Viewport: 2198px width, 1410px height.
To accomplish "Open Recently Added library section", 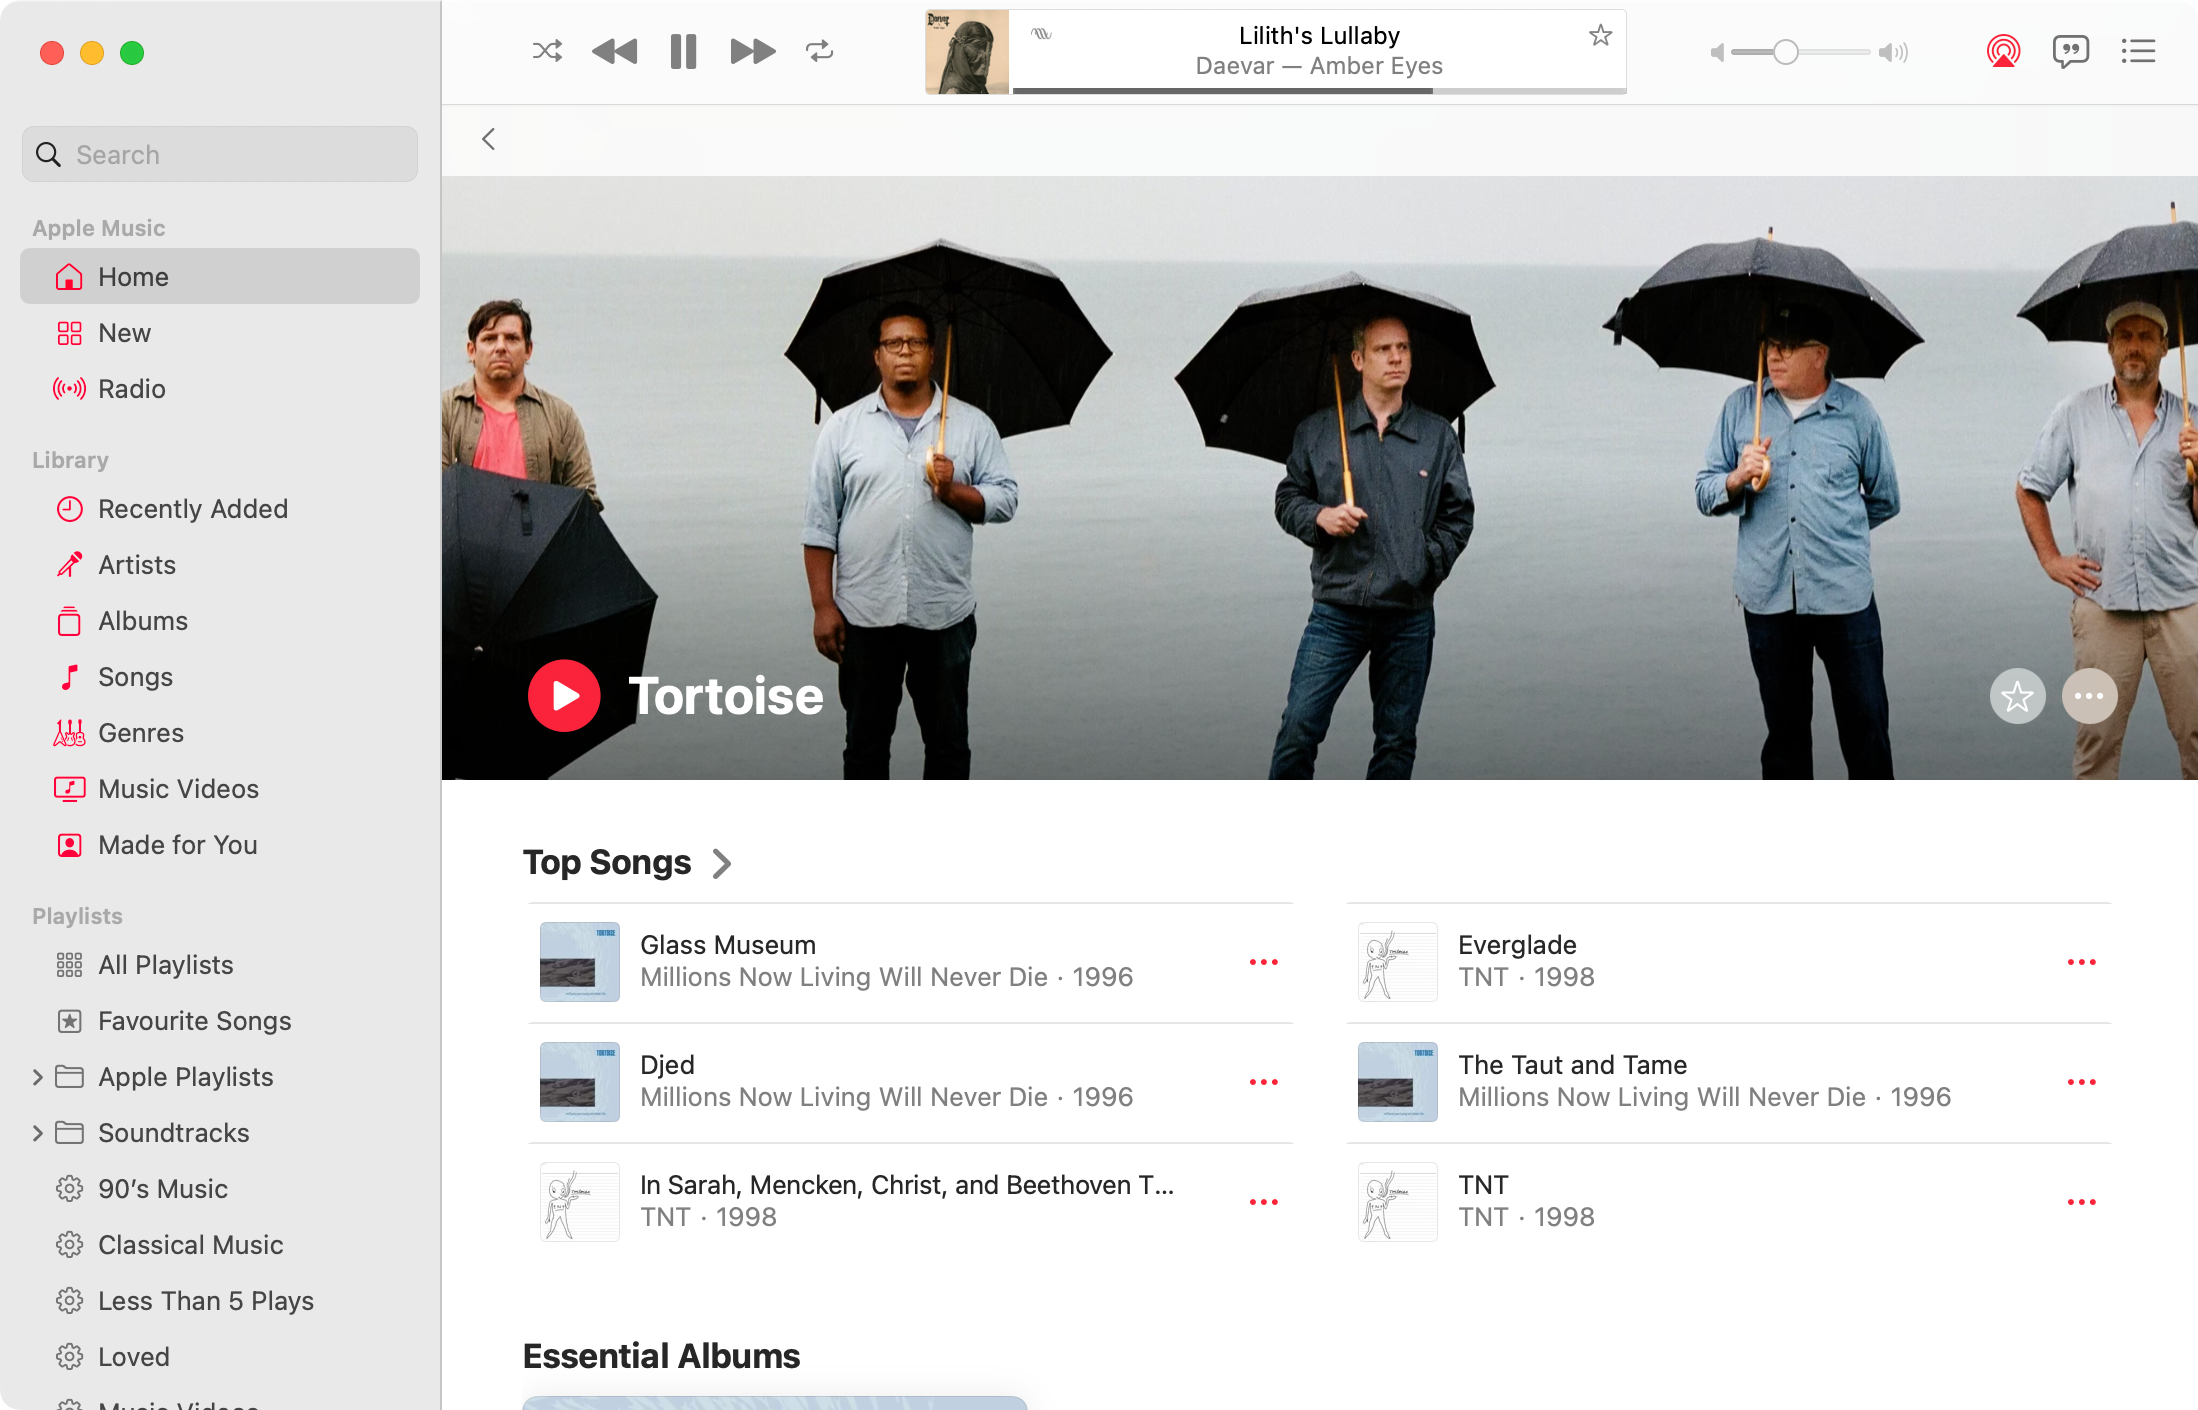I will pos(220,508).
